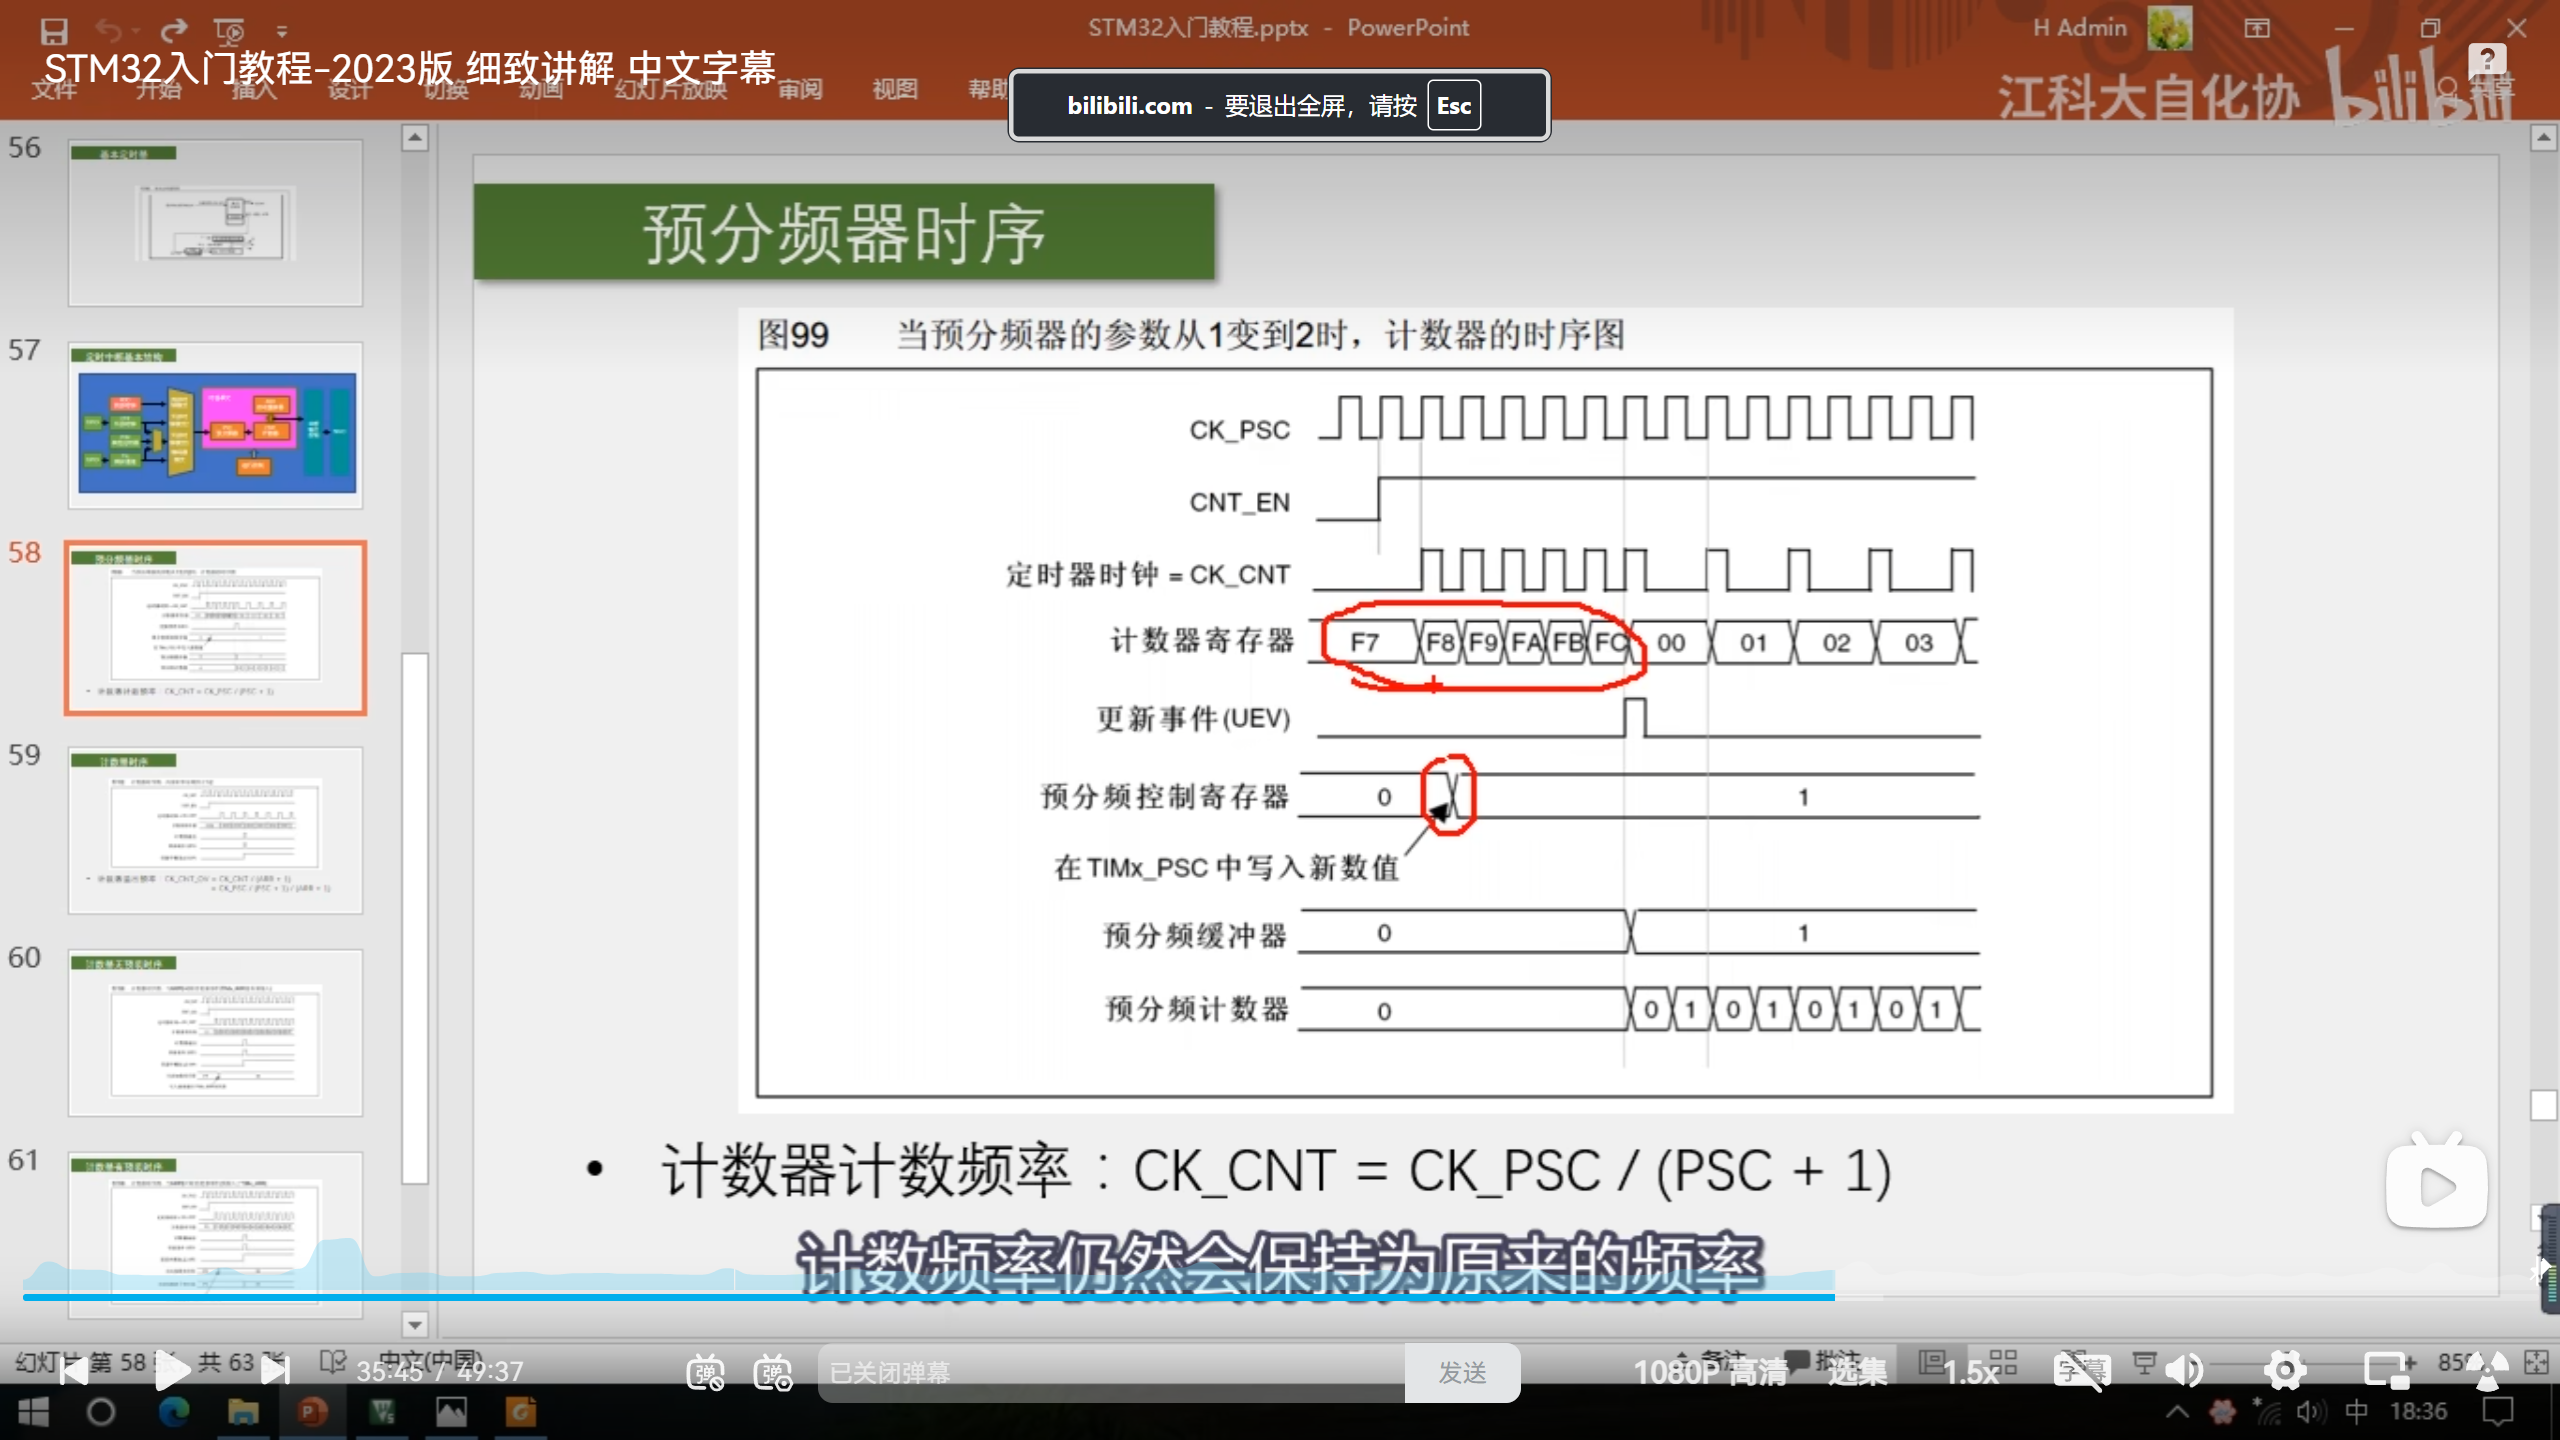Enable picture-in-picture mode
This screenshot has height=1440, width=2560.
pos(2387,1371)
